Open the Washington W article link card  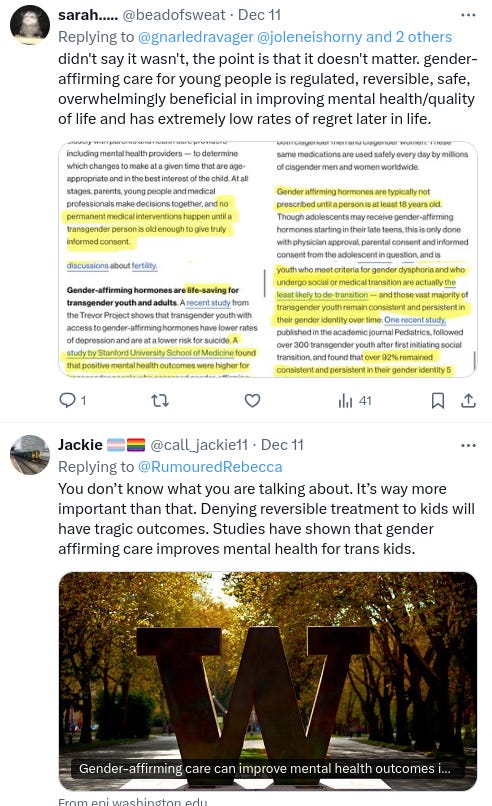coord(268,681)
